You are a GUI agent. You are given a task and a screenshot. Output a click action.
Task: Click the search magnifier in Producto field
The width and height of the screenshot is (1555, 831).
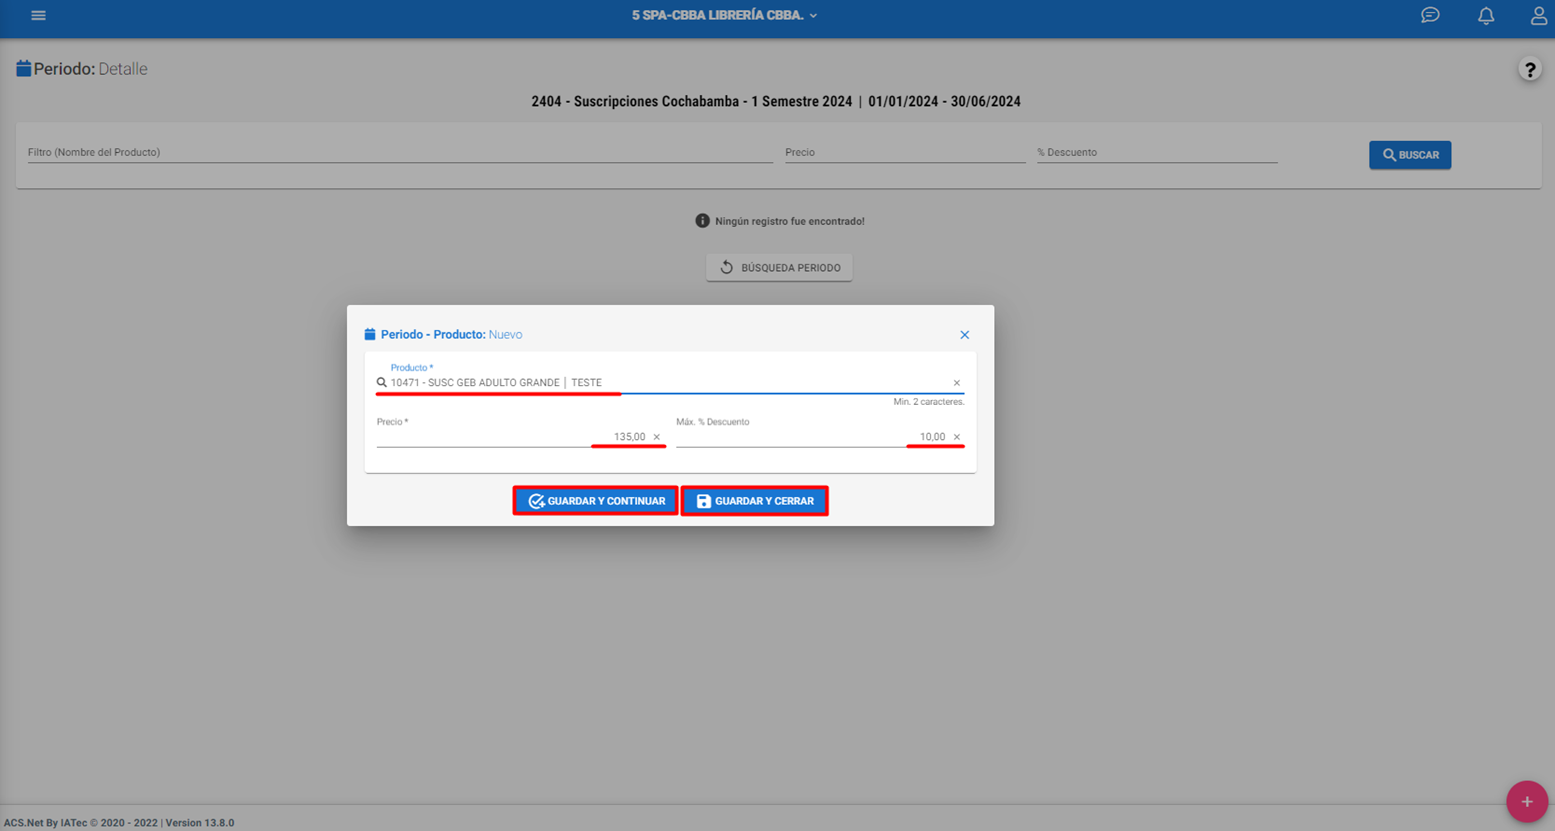click(381, 383)
